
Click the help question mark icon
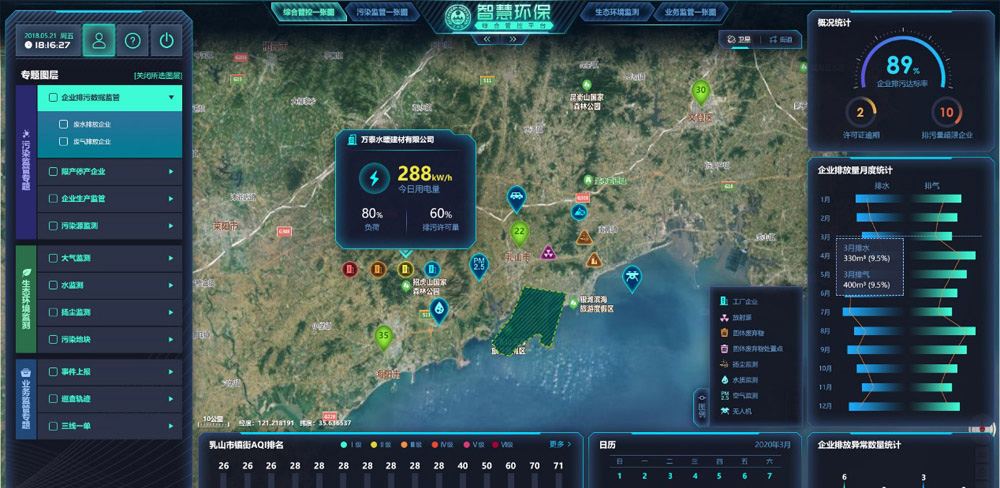[133, 41]
